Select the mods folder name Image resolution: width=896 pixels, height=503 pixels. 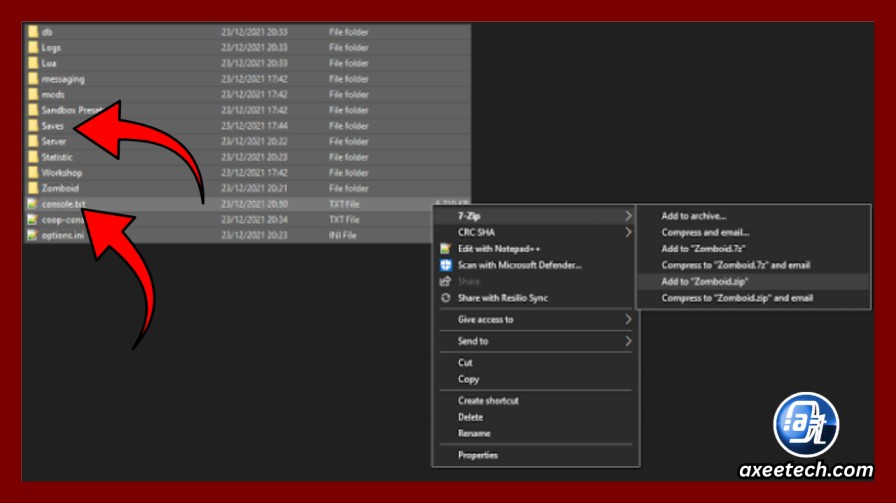53,94
